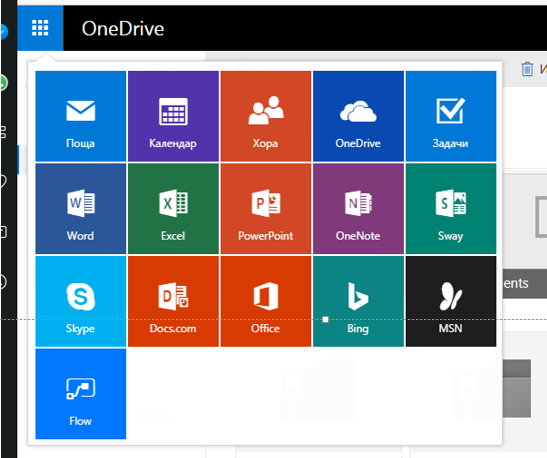
Task: Click the trash can icon in toolbar
Action: (x=527, y=69)
